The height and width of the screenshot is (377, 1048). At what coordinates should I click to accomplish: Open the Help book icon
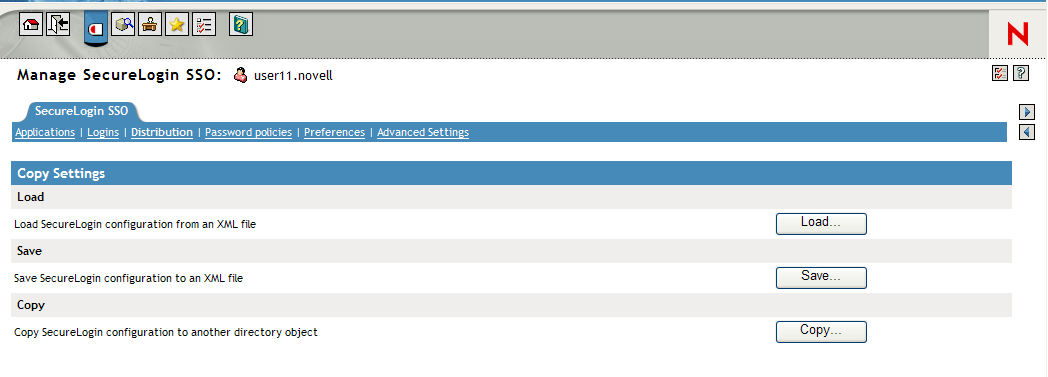(x=241, y=25)
